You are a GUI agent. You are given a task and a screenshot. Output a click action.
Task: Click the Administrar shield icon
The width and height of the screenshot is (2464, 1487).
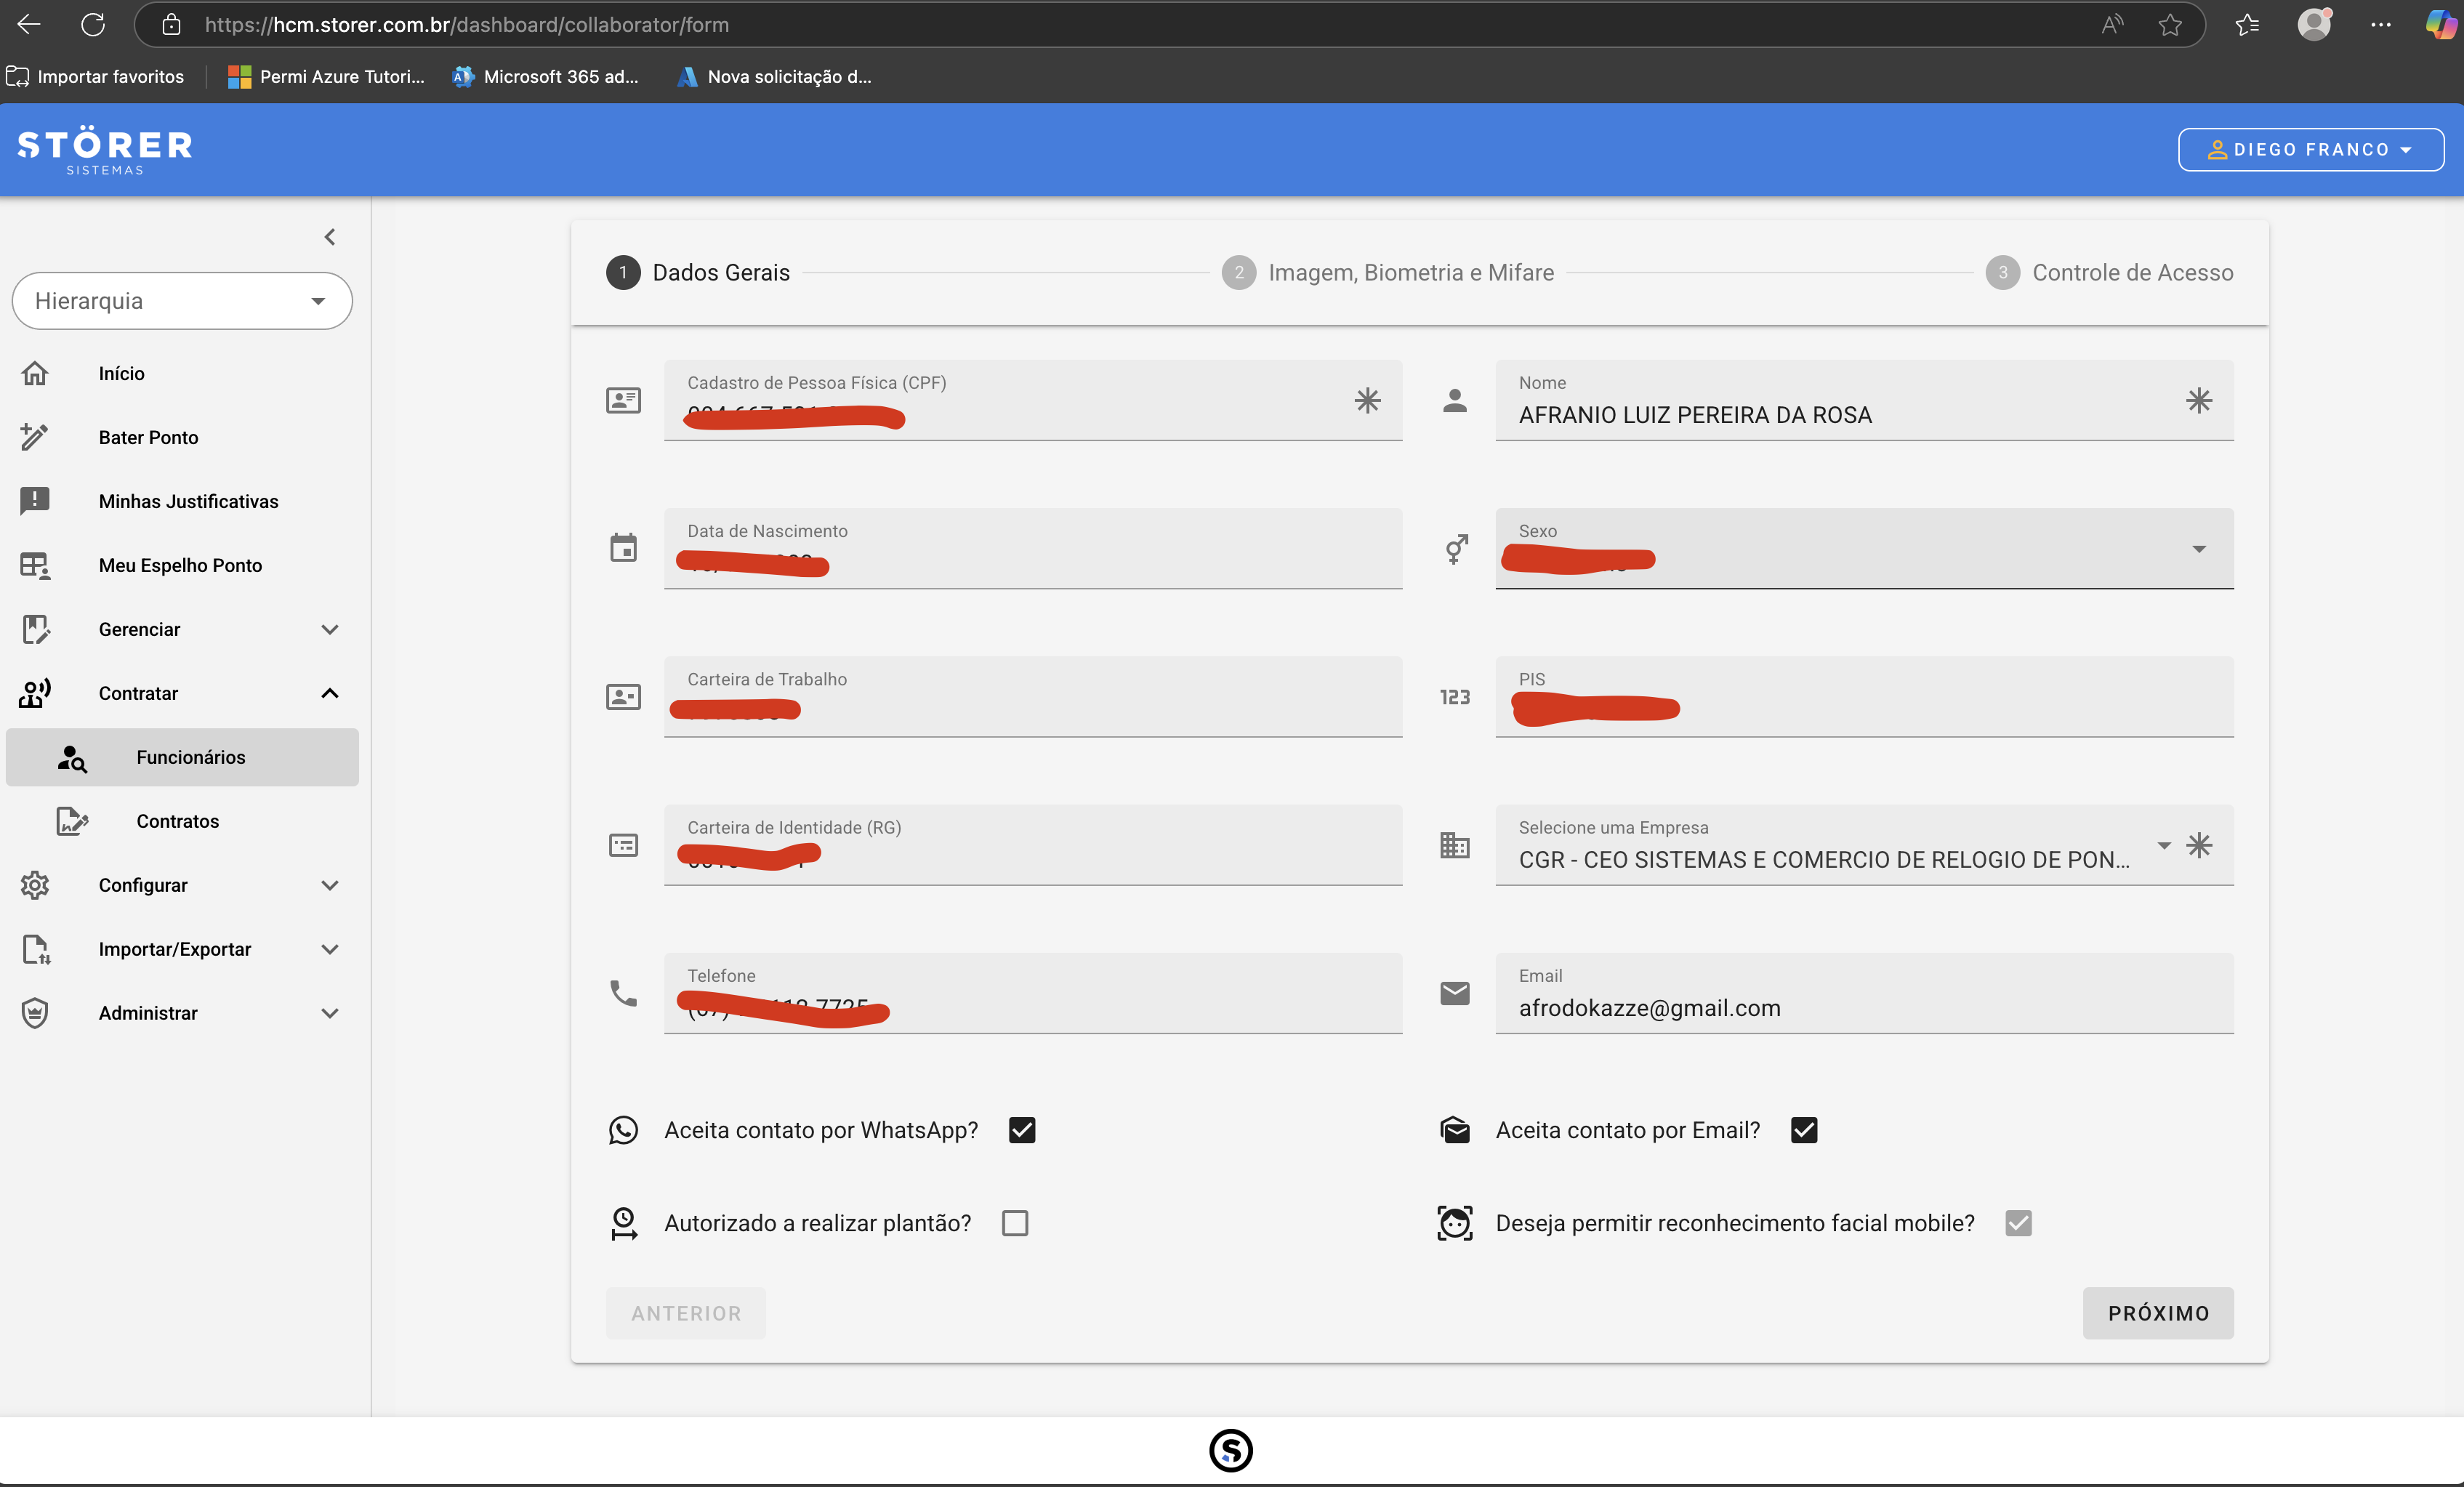point(35,1013)
